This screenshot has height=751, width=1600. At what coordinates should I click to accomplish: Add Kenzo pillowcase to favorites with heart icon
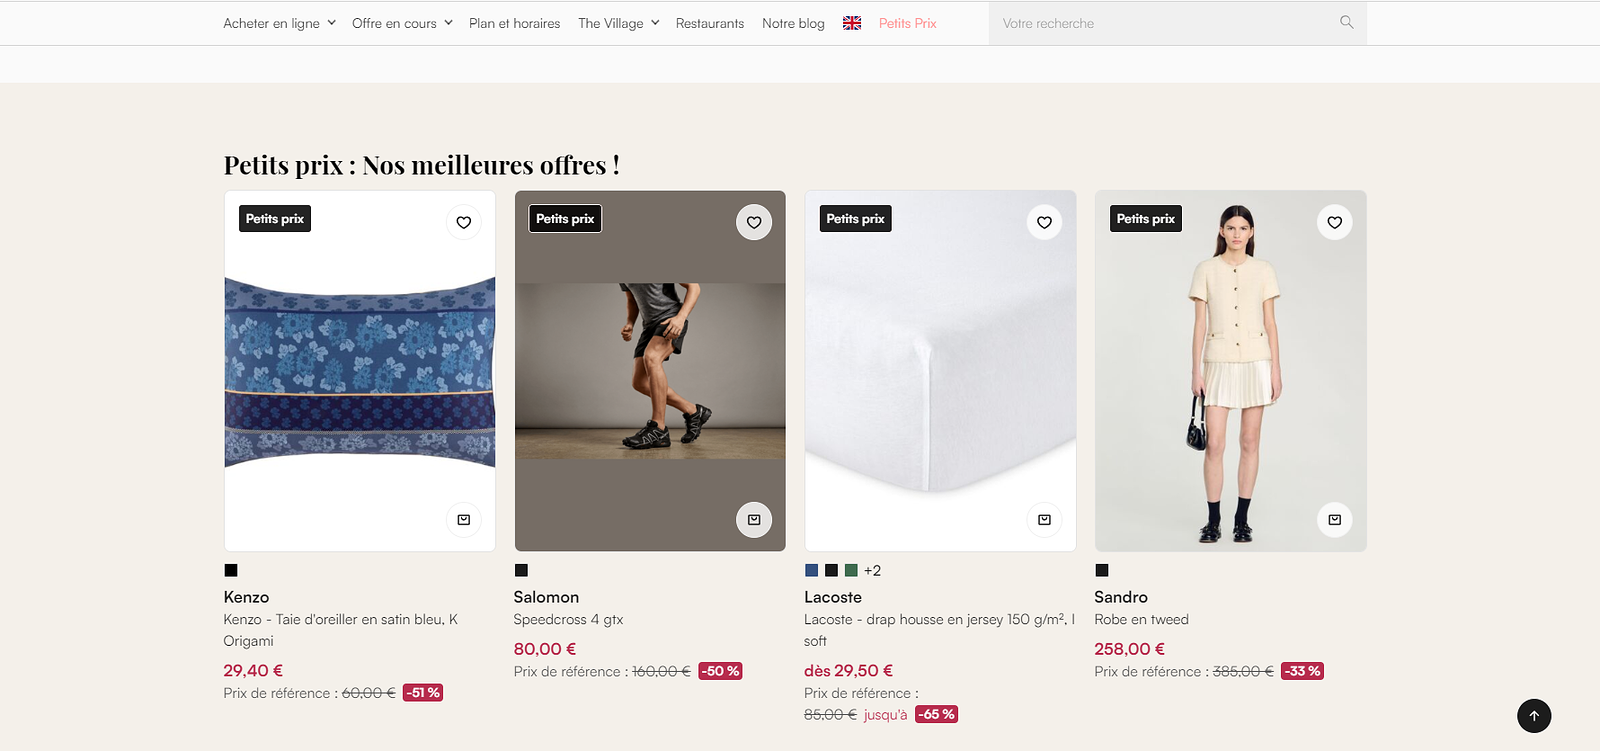tap(464, 222)
